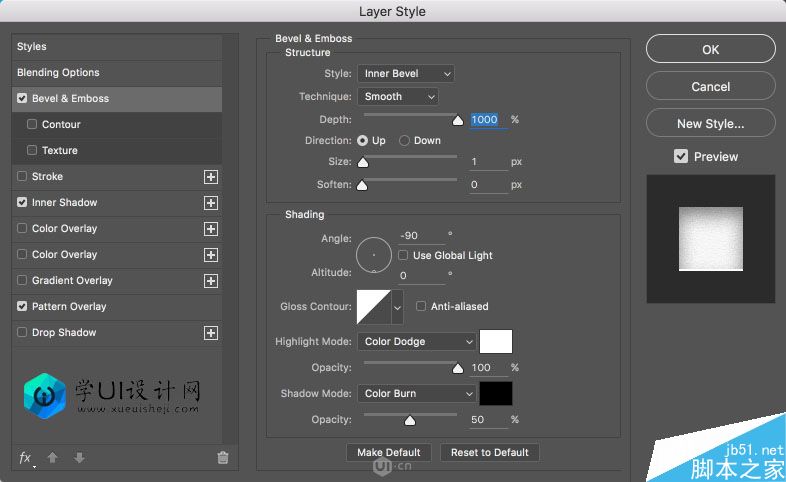Click the move effect down arrow
This screenshot has height=482, width=786.
[79, 457]
